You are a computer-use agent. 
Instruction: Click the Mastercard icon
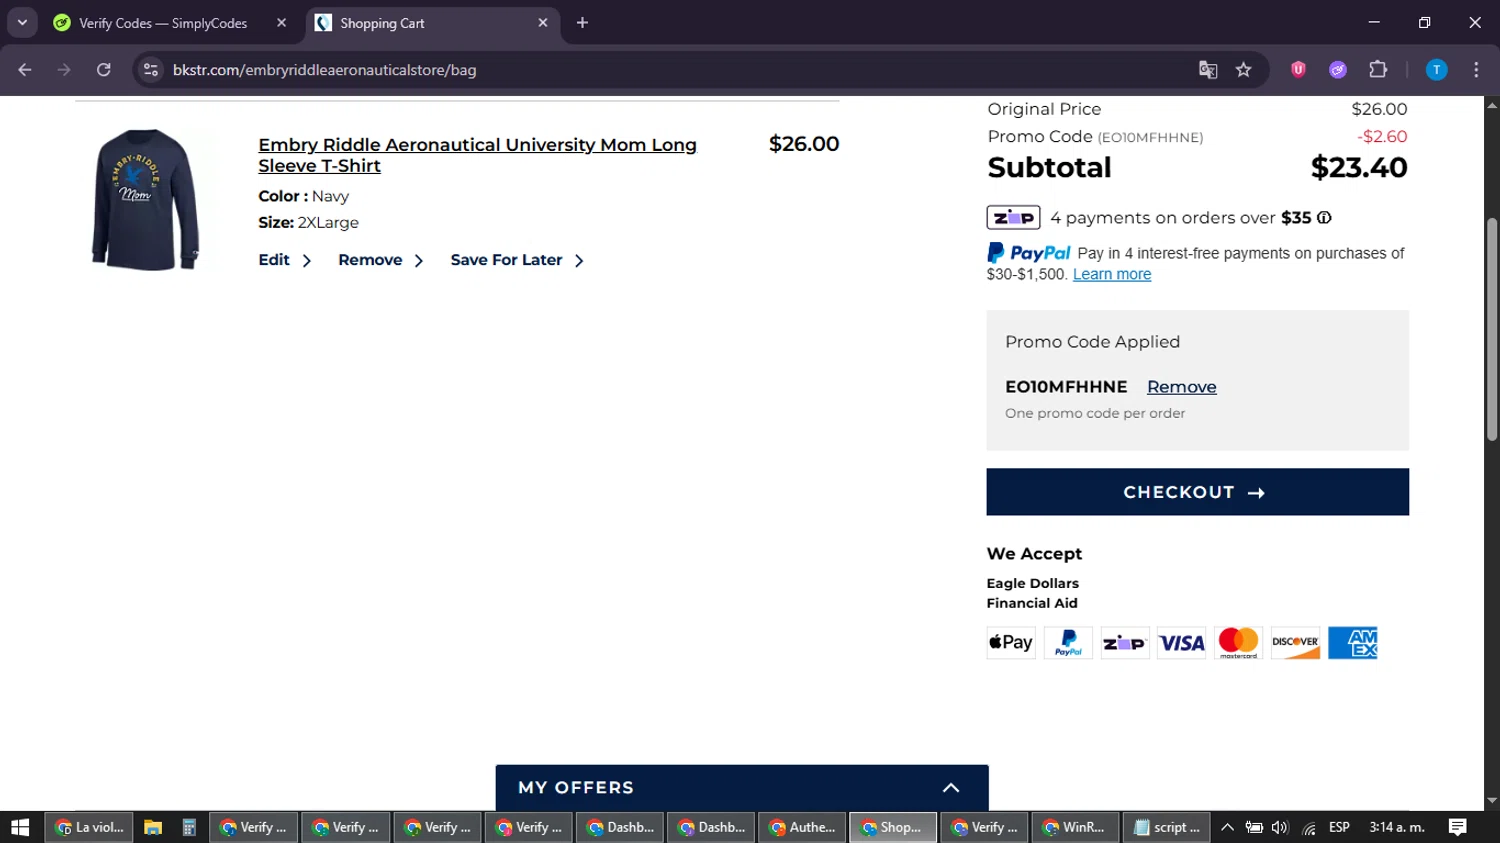pos(1239,643)
